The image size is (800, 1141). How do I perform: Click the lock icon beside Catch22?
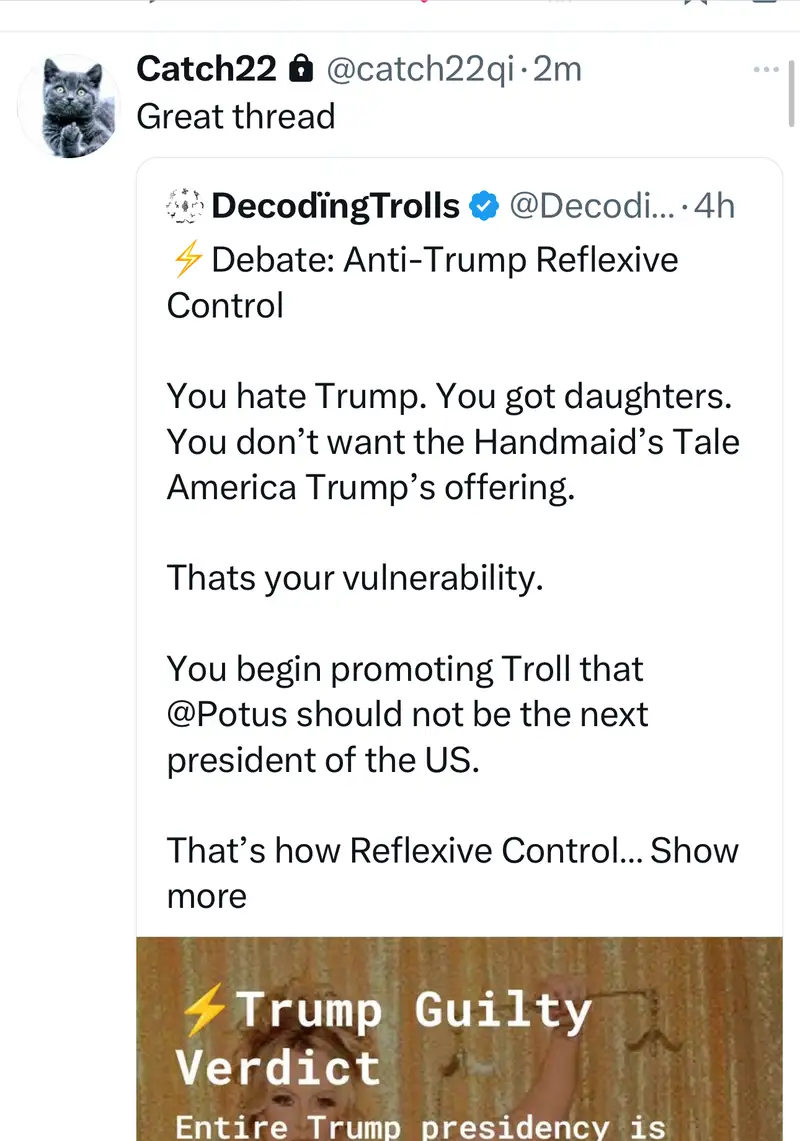298,69
